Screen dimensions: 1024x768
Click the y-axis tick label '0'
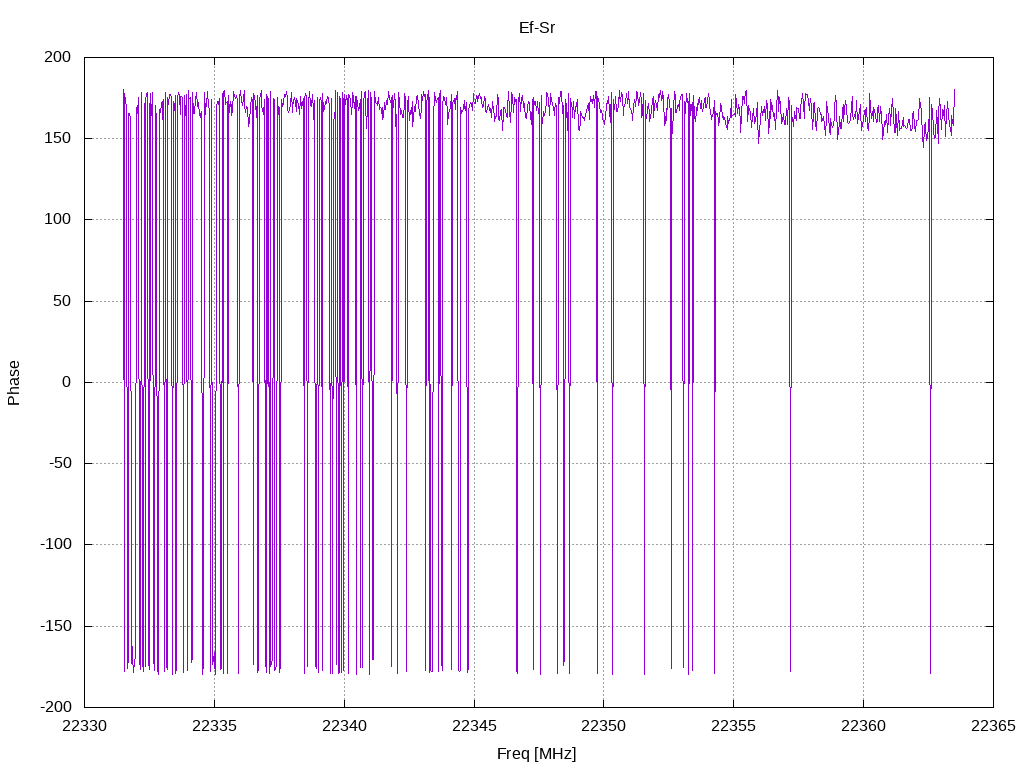[67, 382]
